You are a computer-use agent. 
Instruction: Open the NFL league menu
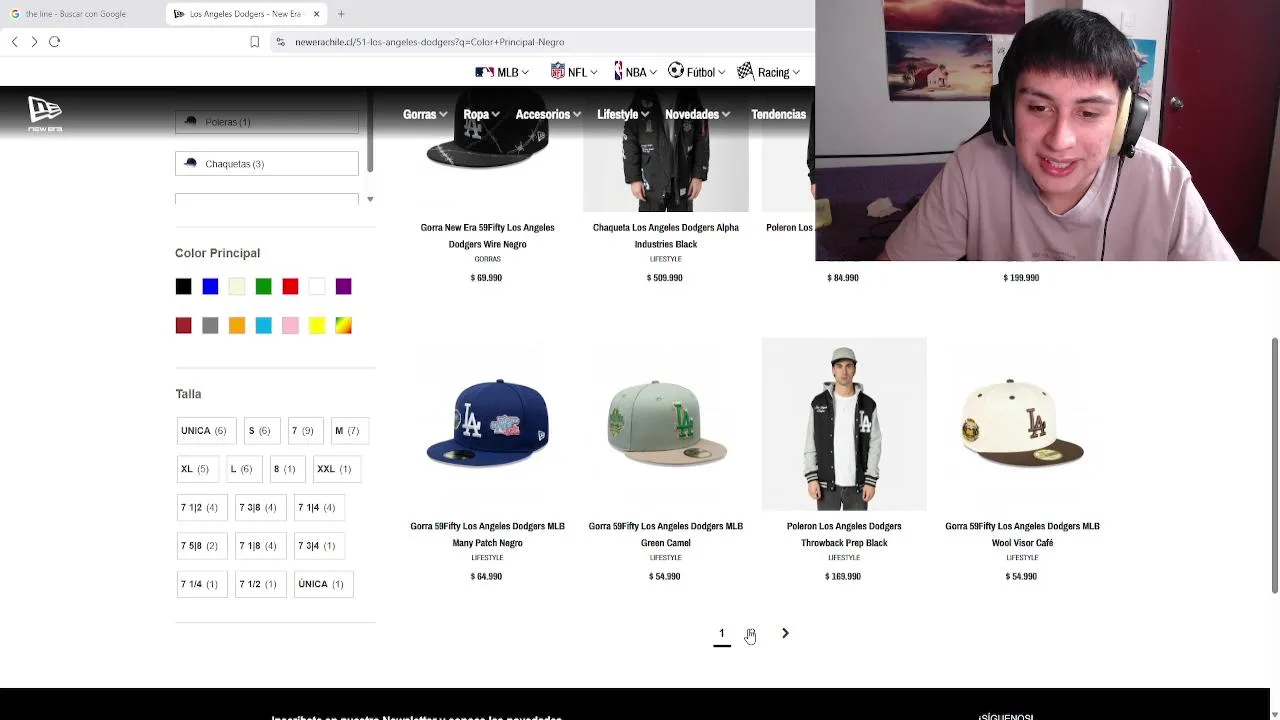click(x=574, y=72)
